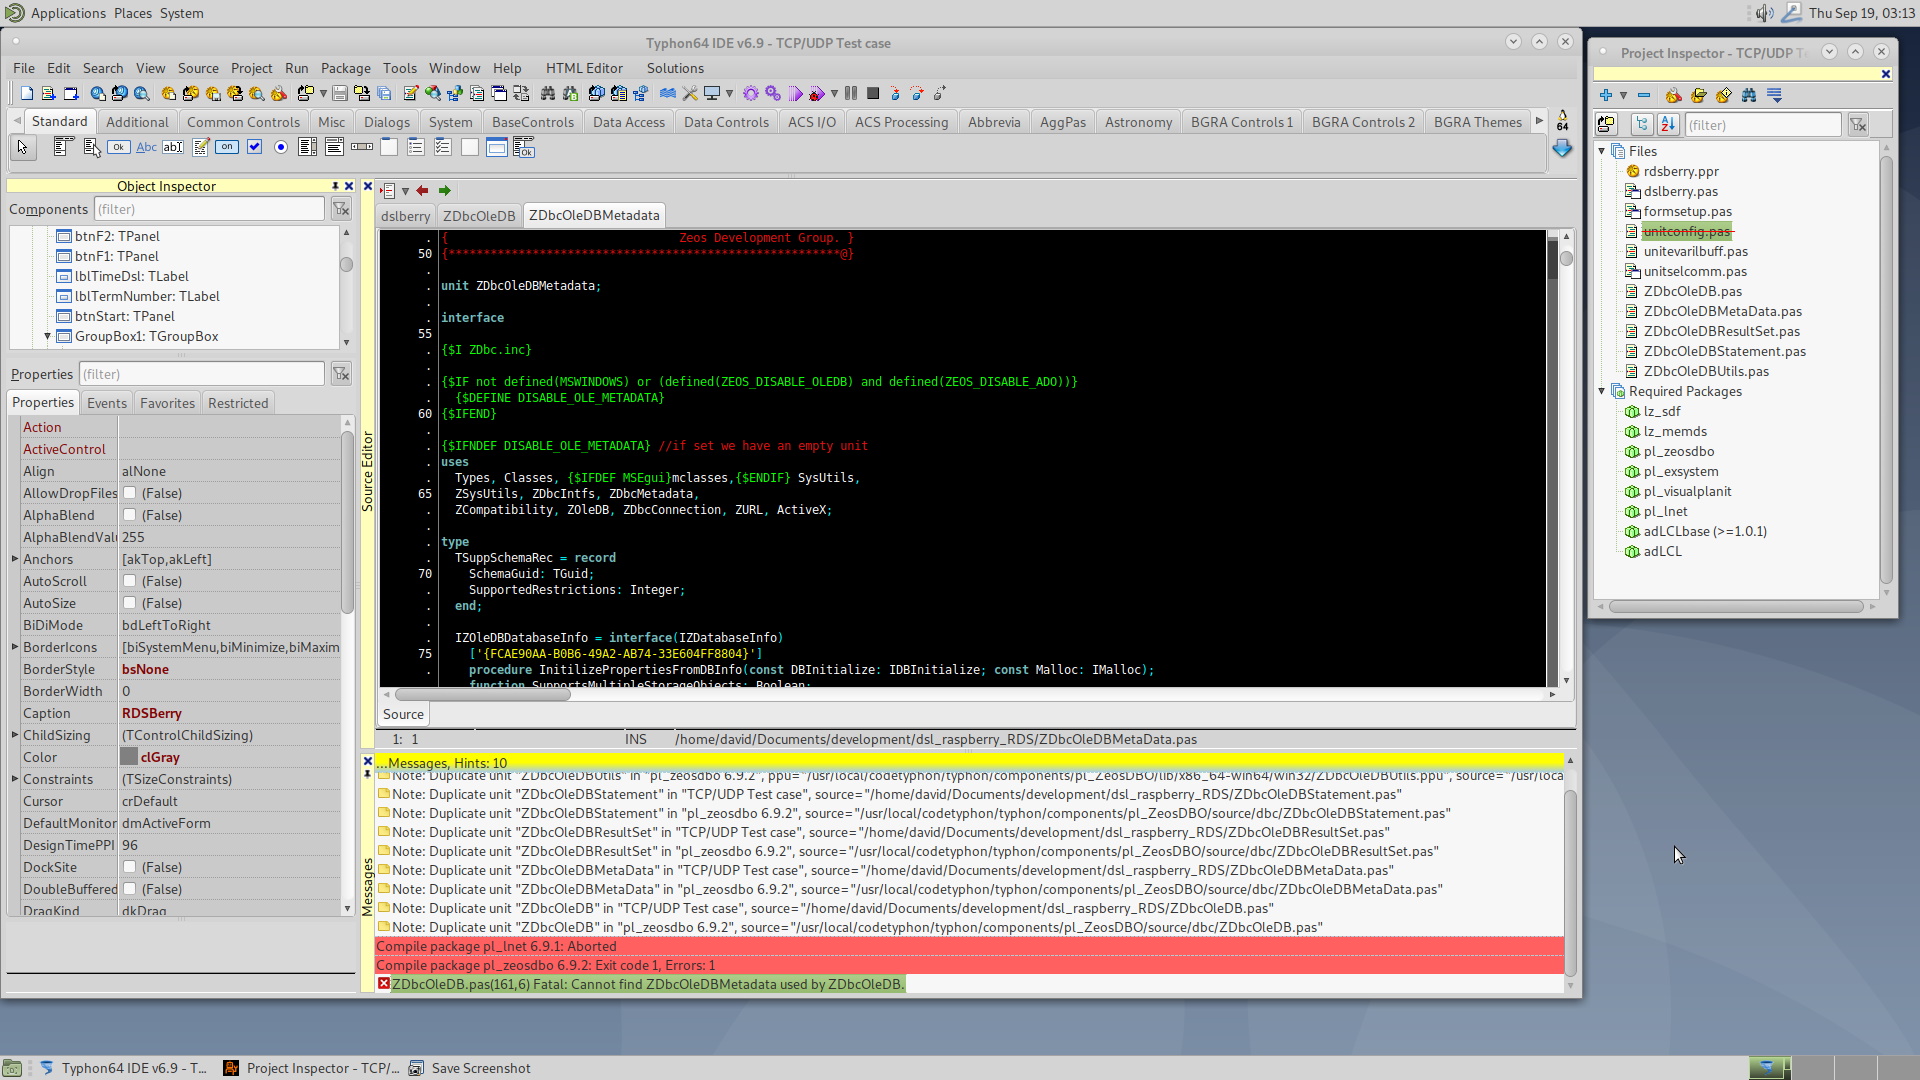Click red jump-back arrow in Source Editor
The width and height of the screenshot is (1920, 1080).
(422, 191)
